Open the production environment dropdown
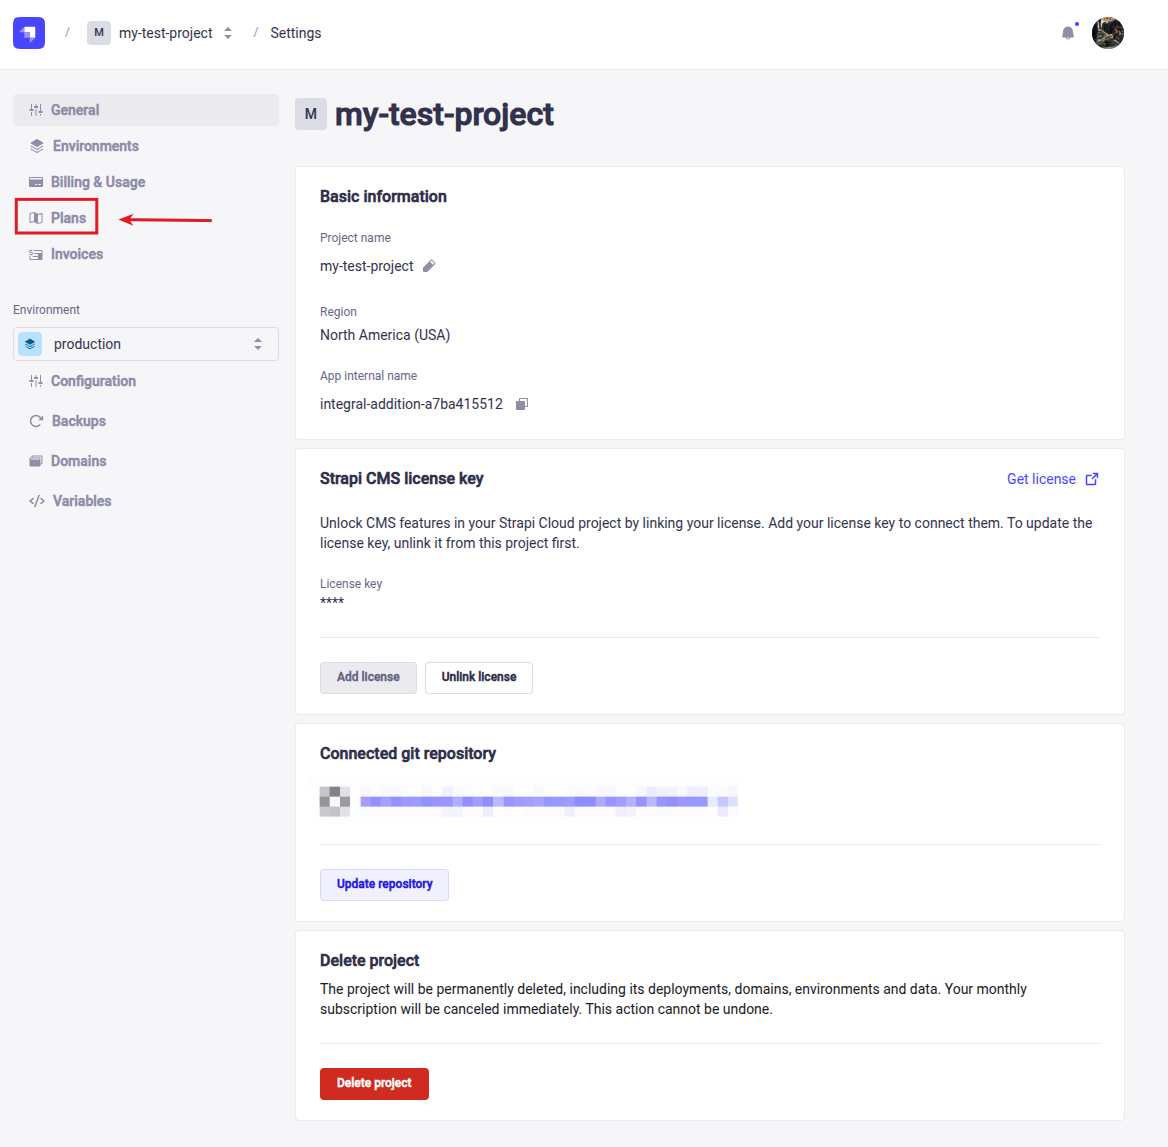This screenshot has height=1147, width=1168. pyautogui.click(x=146, y=344)
